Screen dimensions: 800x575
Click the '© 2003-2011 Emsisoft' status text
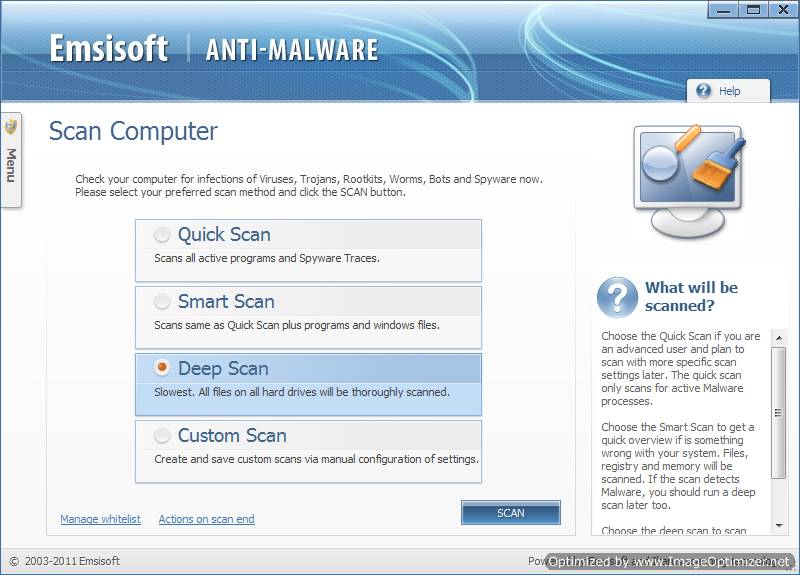tap(65, 561)
